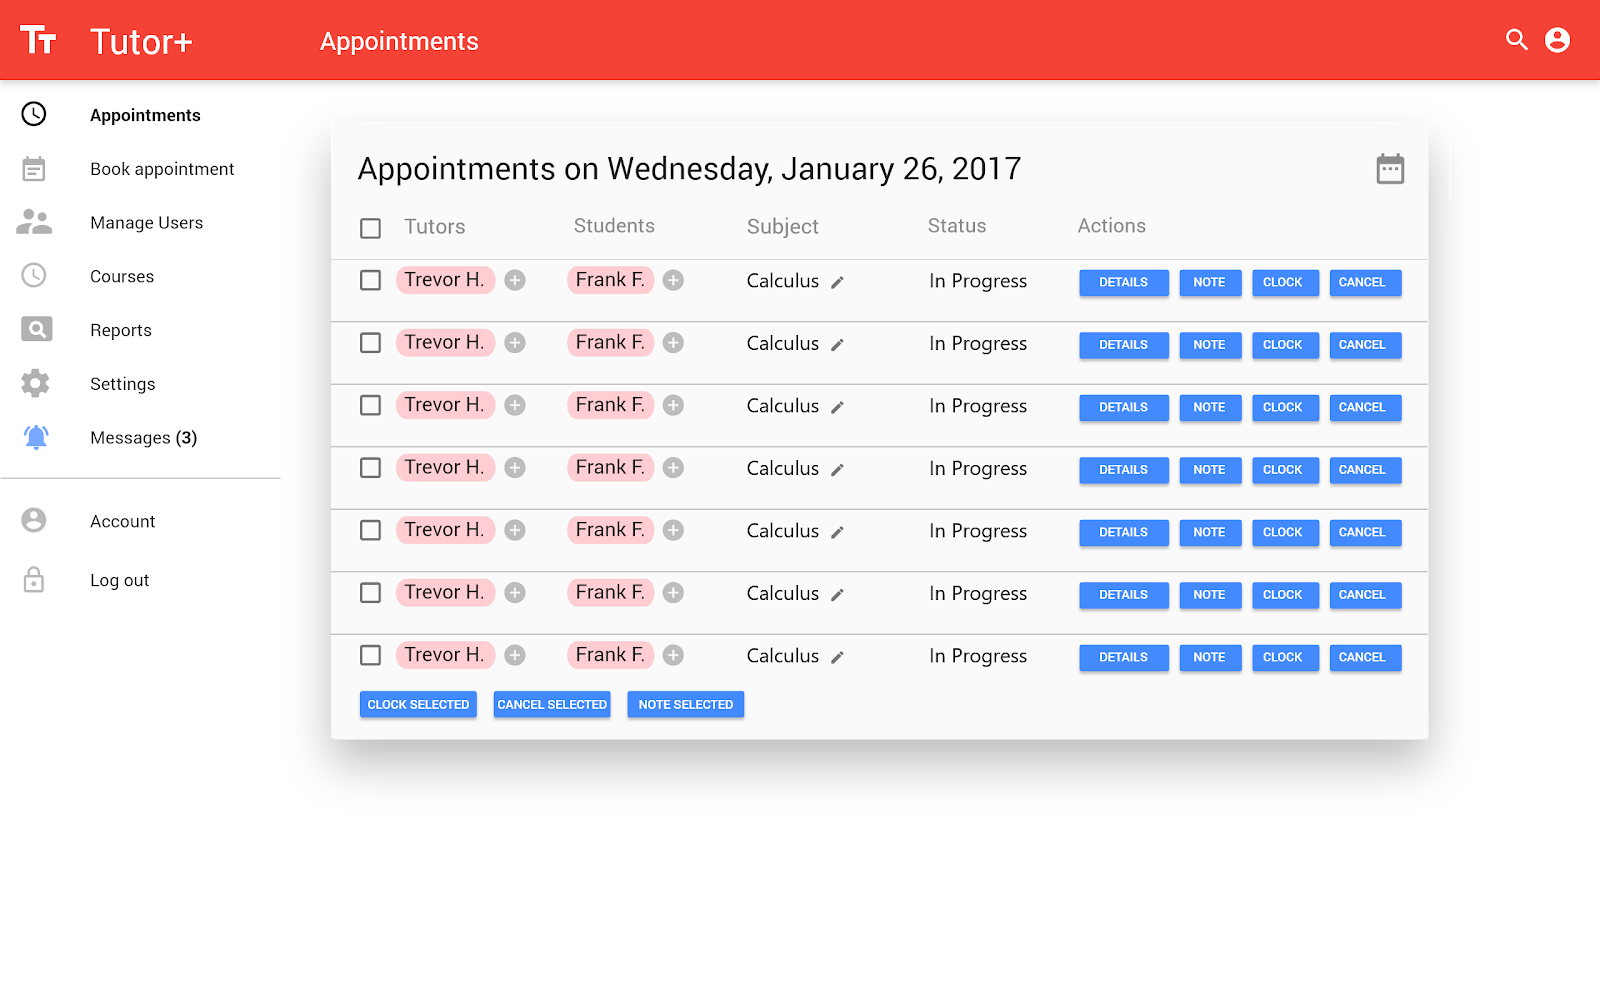
Task: Add student with plus beside first Frank F.
Action: tap(674, 281)
